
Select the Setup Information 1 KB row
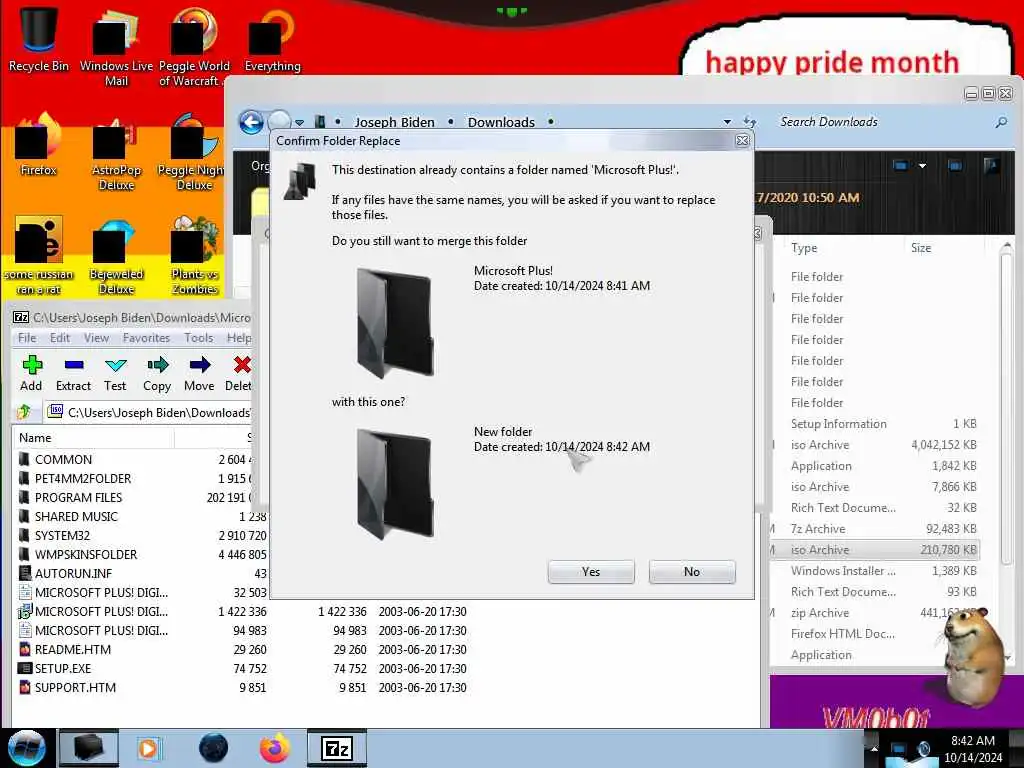(875, 424)
